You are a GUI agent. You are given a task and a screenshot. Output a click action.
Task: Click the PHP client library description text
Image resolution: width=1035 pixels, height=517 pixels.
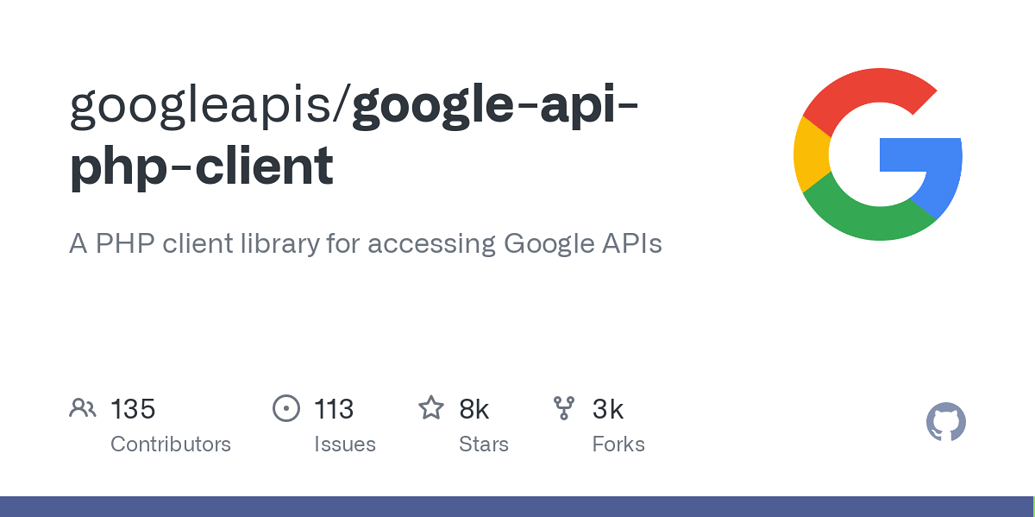365,243
